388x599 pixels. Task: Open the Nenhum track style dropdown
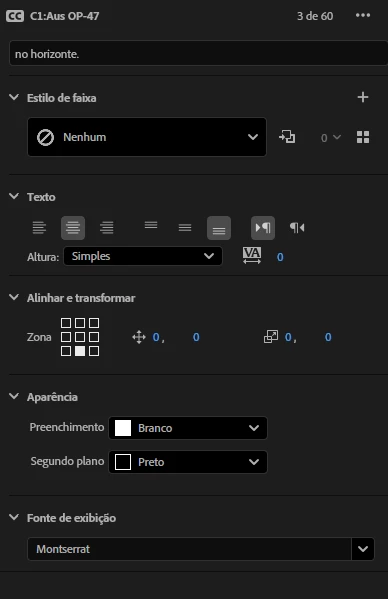tap(147, 137)
